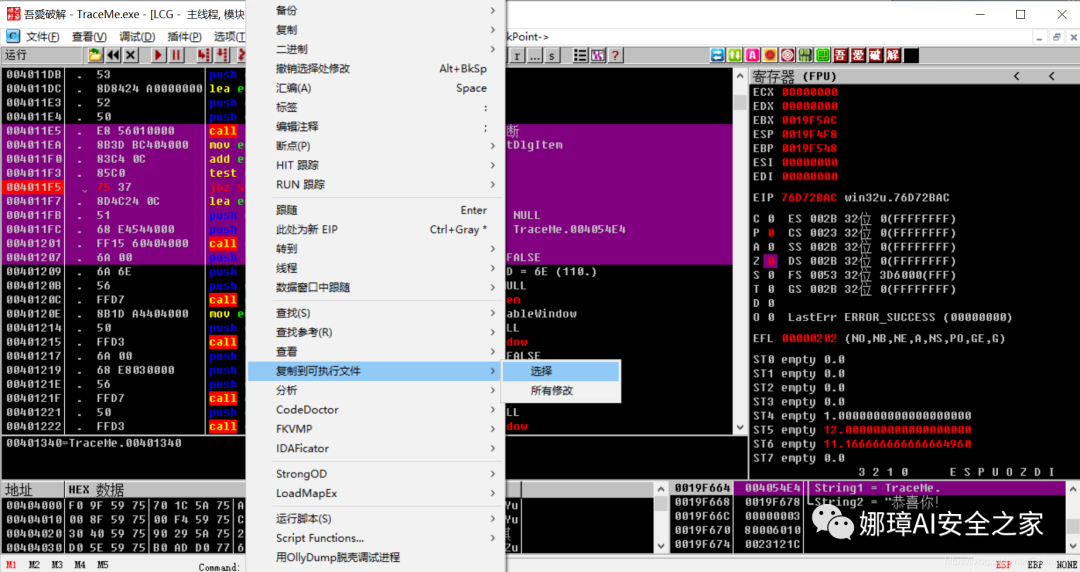Toggle the Z flag value in registers
Screen dimensions: 1080x572
click(x=771, y=261)
